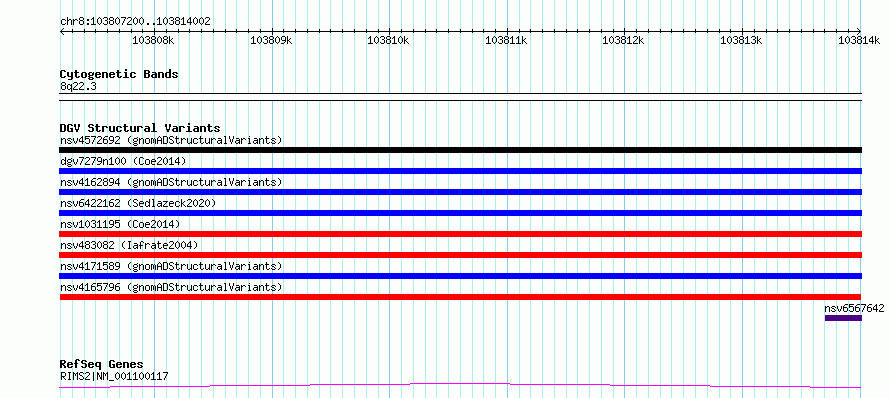890x398 pixels.
Task: Click the 103808k ruler label
Action: (x=153, y=40)
